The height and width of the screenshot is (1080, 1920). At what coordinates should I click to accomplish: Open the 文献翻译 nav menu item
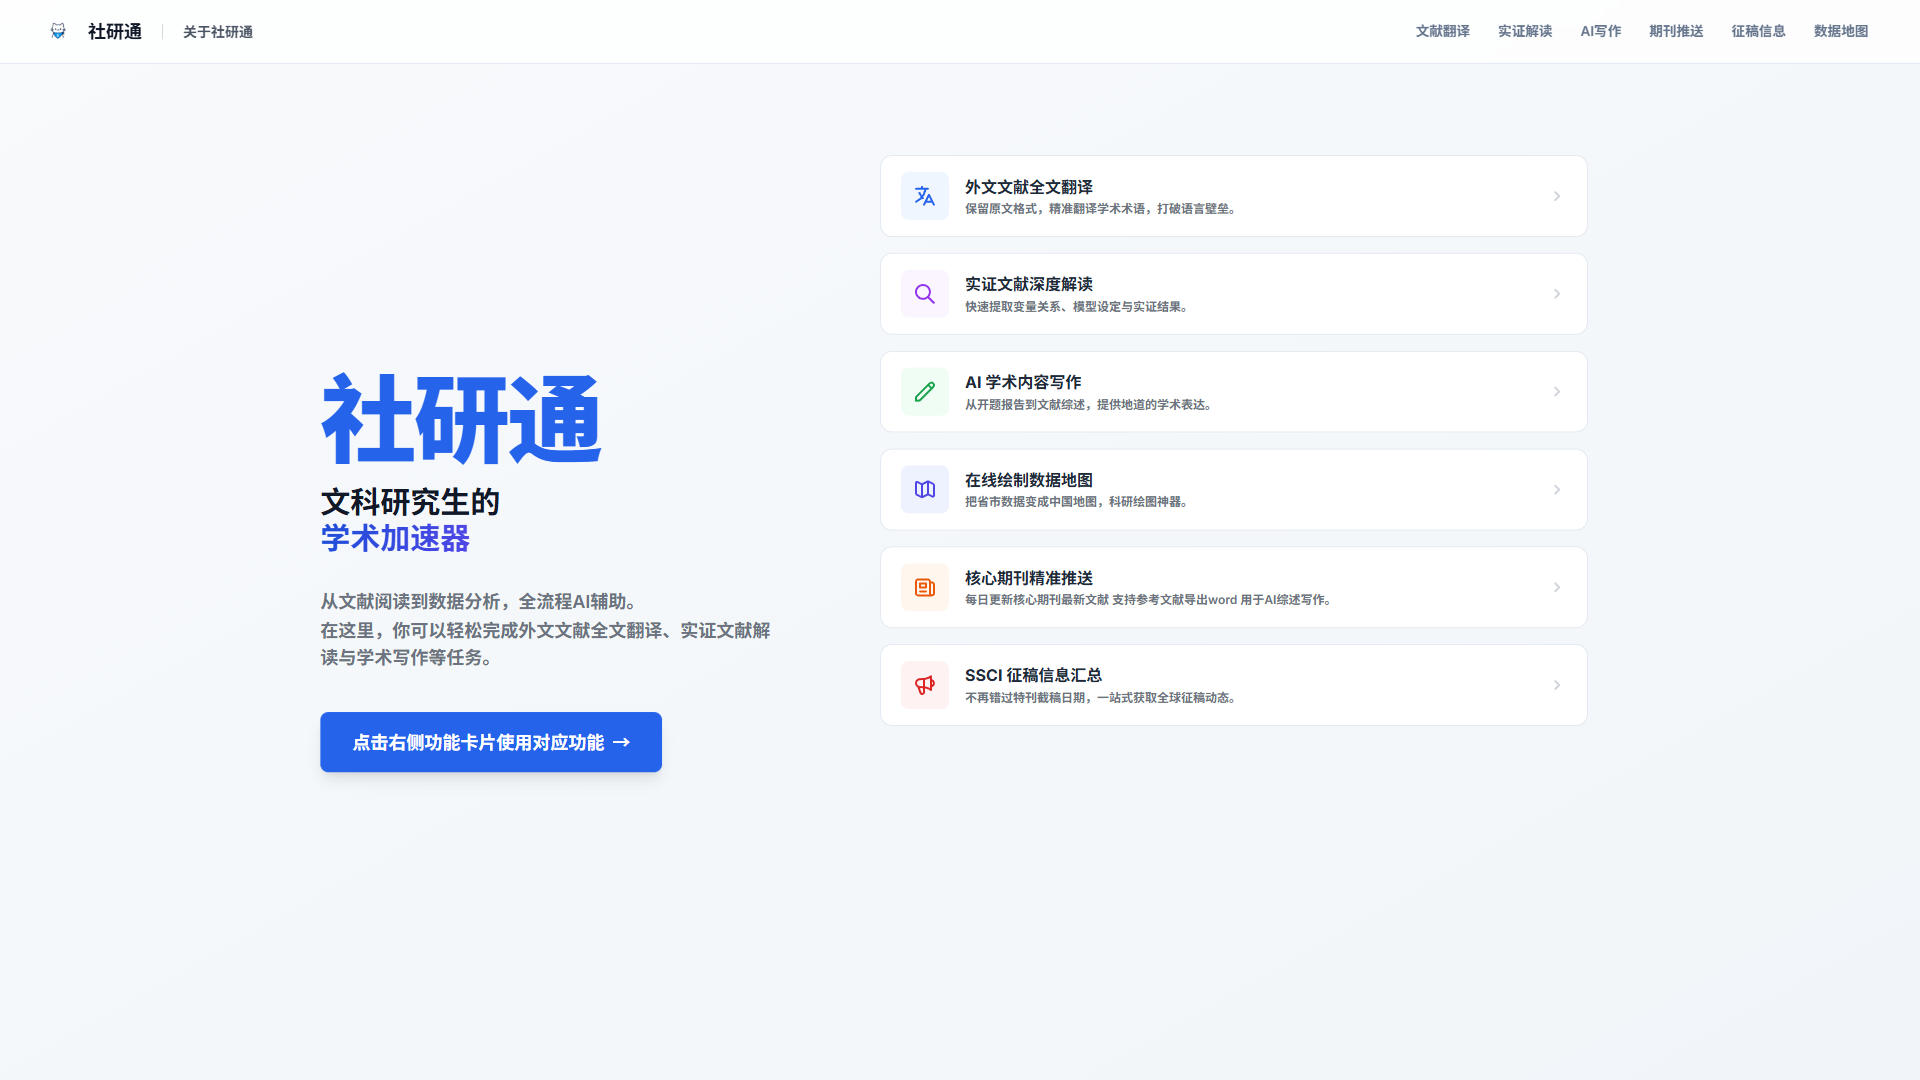pos(1442,31)
